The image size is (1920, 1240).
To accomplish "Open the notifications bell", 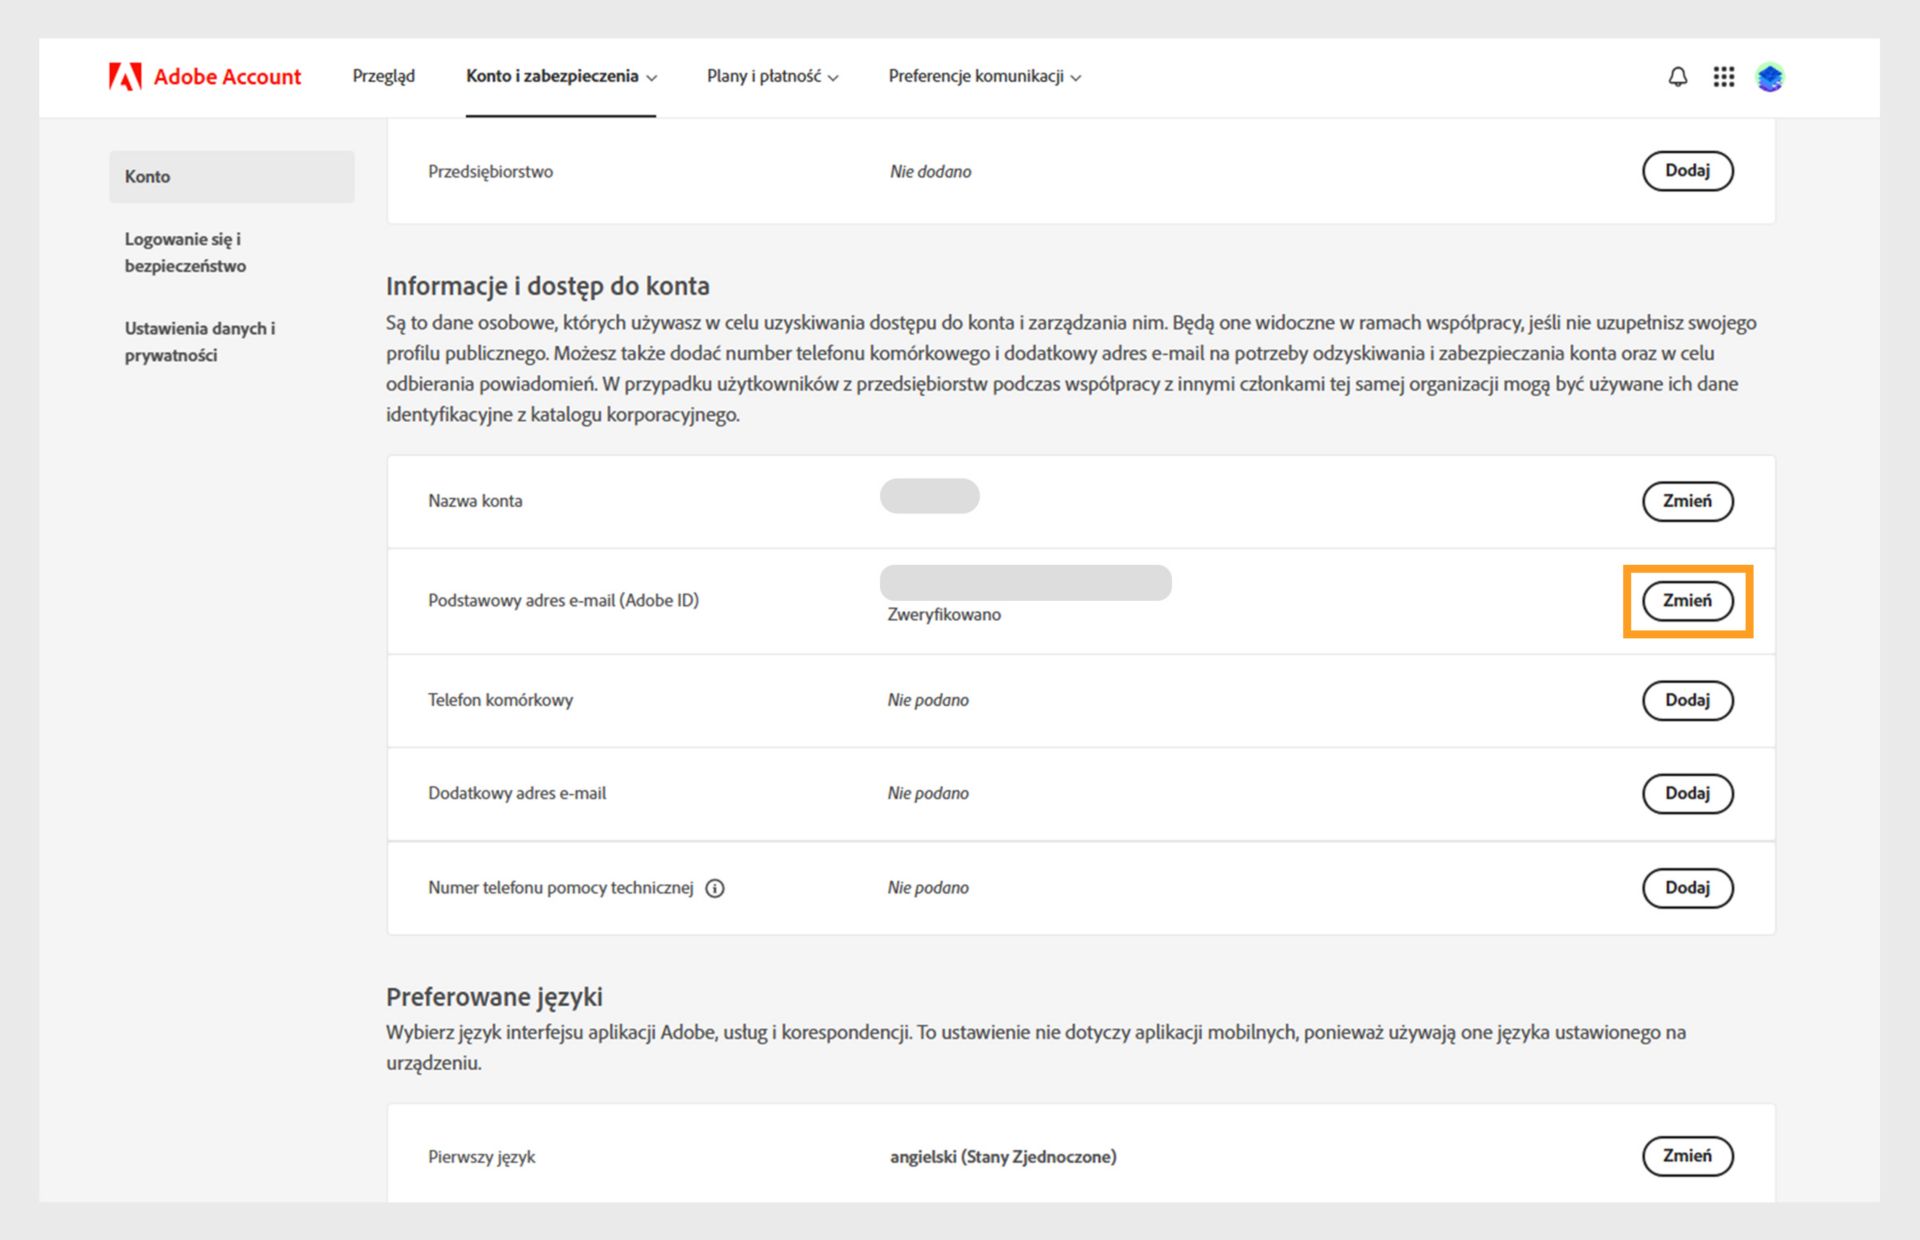I will 1678,77.
